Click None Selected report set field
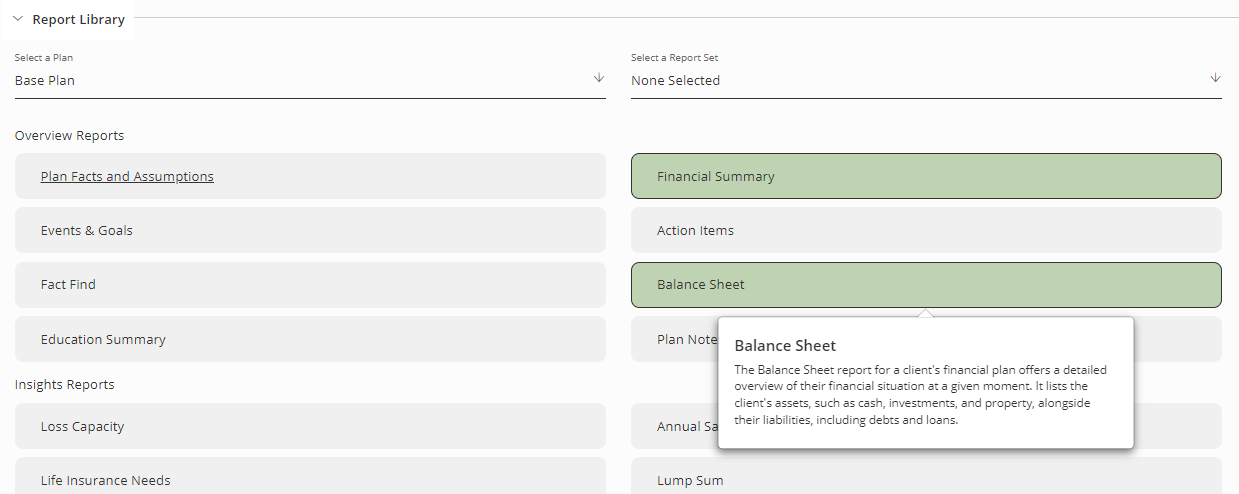Image resolution: width=1239 pixels, height=494 pixels. click(x=926, y=81)
